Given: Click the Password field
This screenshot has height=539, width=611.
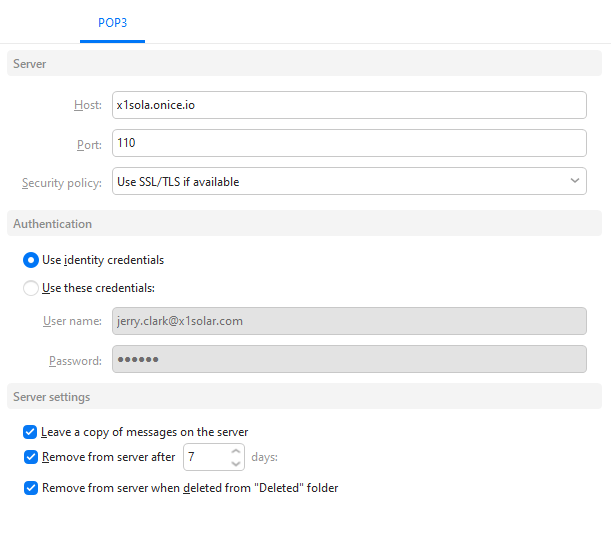Looking at the screenshot, I should click(348, 360).
